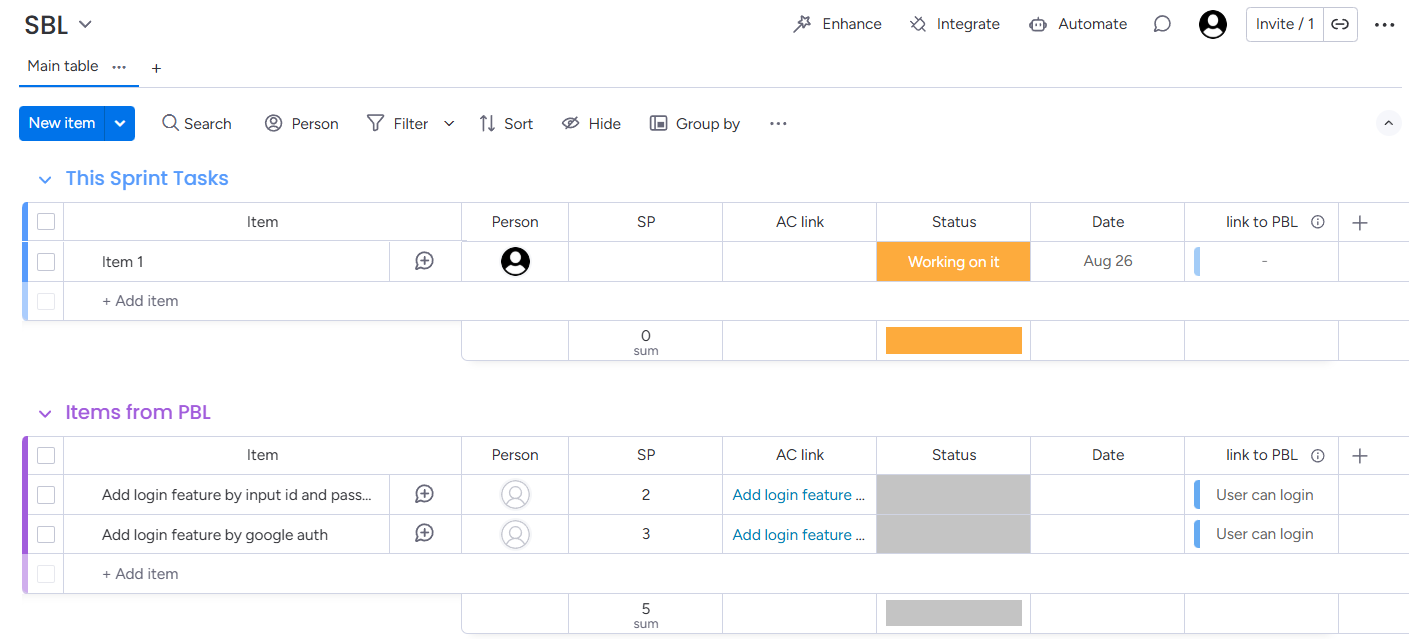Click the Hide eye icon
Viewport: 1409px width, 639px height.
pyautogui.click(x=571, y=123)
